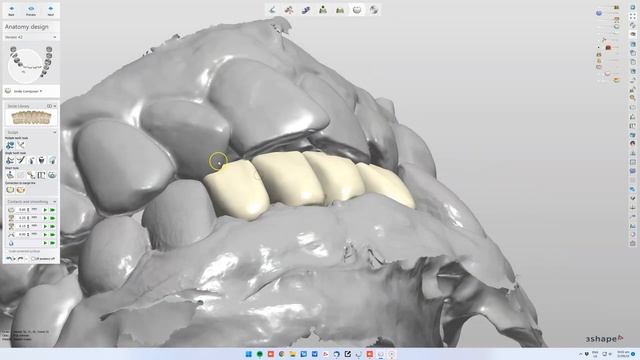Choose the third Smart tools icon
This screenshot has width=640, height=360.
click(x=31, y=175)
